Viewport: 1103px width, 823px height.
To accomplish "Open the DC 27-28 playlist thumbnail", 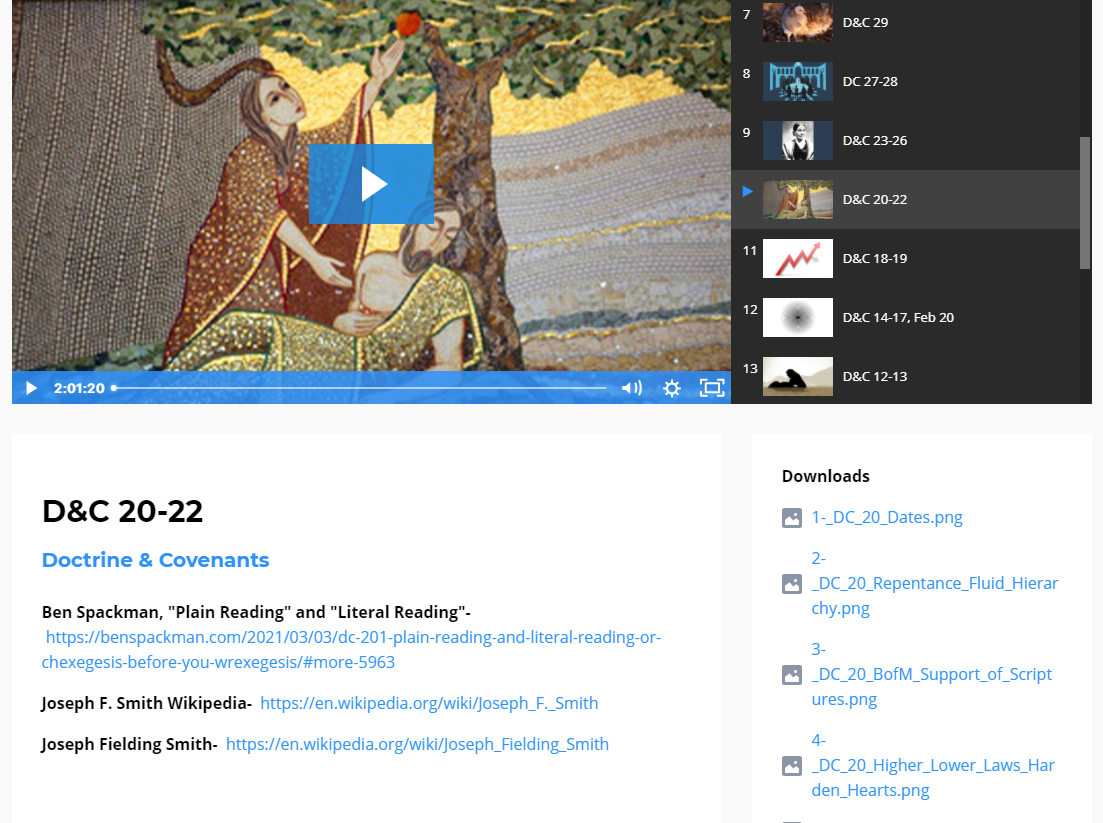I will coord(798,82).
